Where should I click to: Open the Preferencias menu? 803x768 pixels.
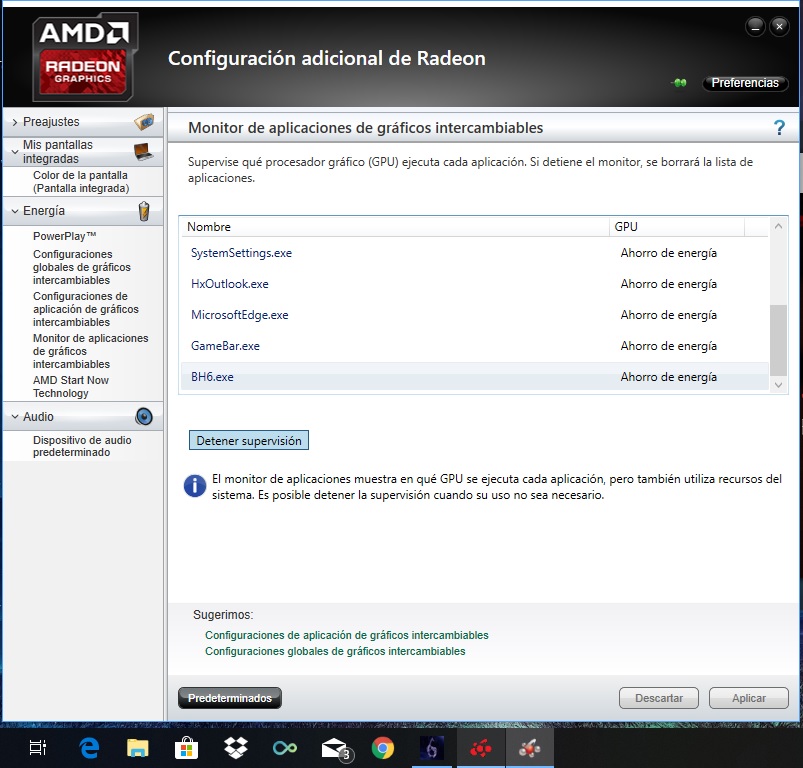[x=745, y=82]
